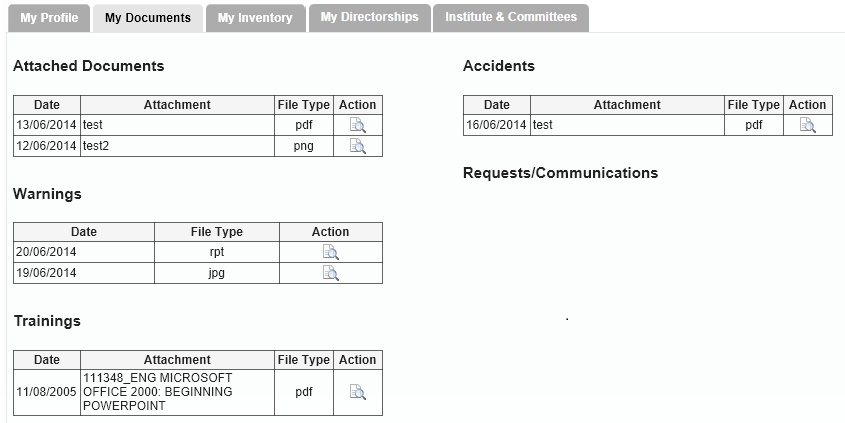The height and width of the screenshot is (423, 845).
Task: Click Attachment header in Accidents table
Action: pyautogui.click(x=627, y=105)
